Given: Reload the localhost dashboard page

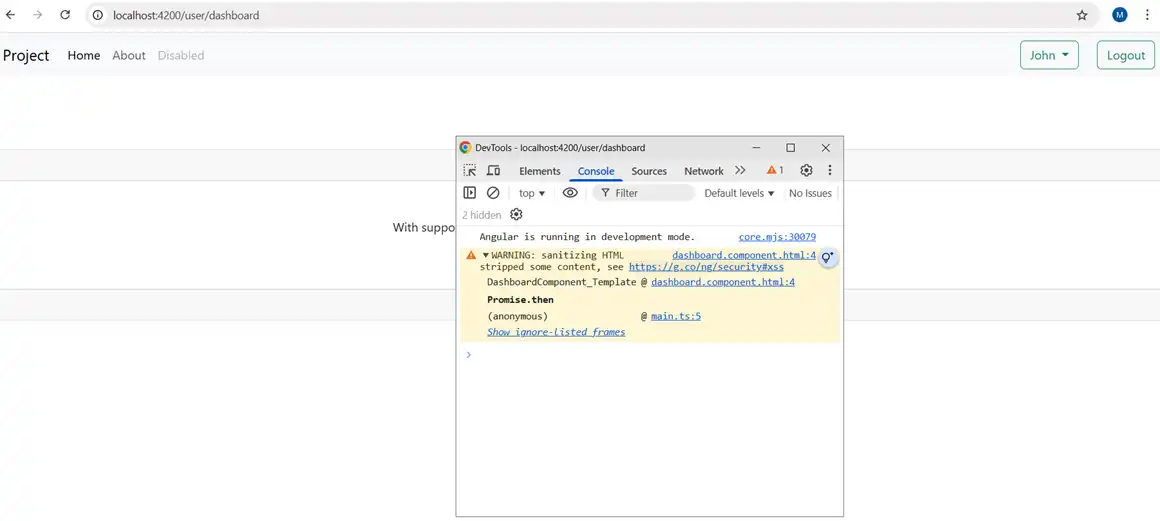Looking at the screenshot, I should 65,15.
